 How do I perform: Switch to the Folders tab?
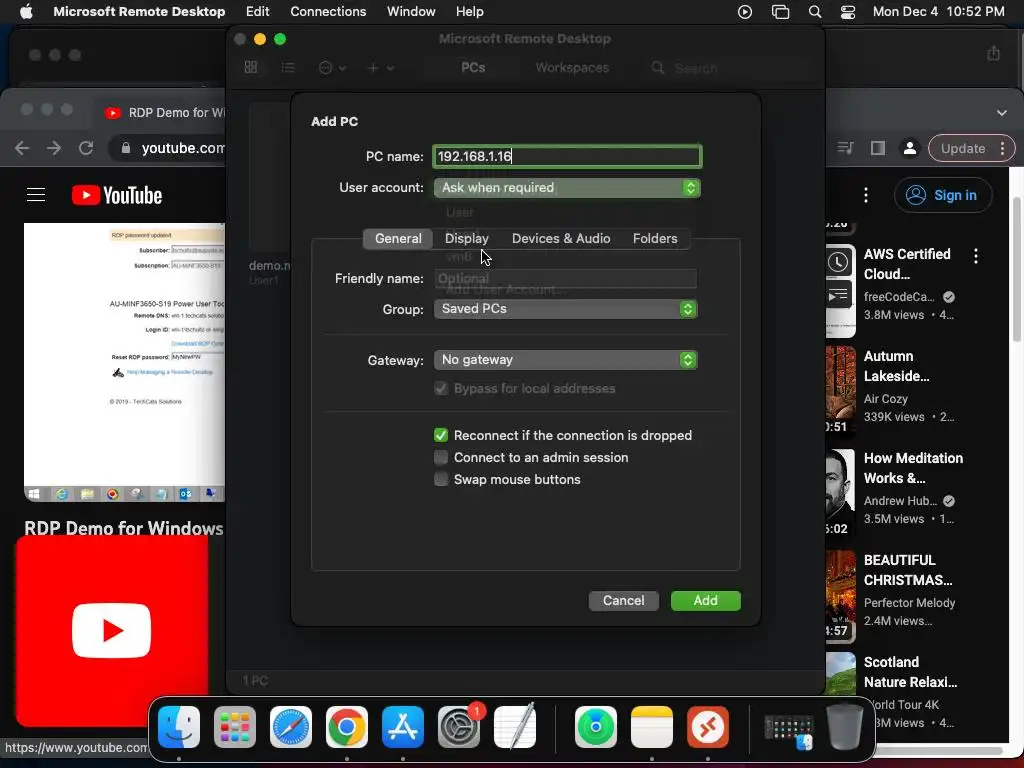click(x=655, y=238)
